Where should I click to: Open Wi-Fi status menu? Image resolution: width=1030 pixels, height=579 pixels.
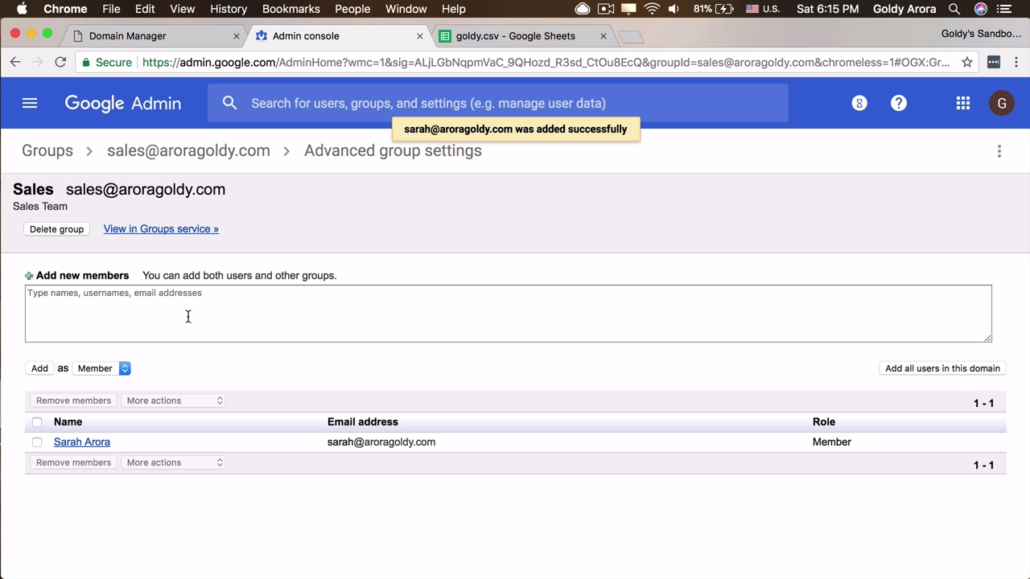coord(652,9)
